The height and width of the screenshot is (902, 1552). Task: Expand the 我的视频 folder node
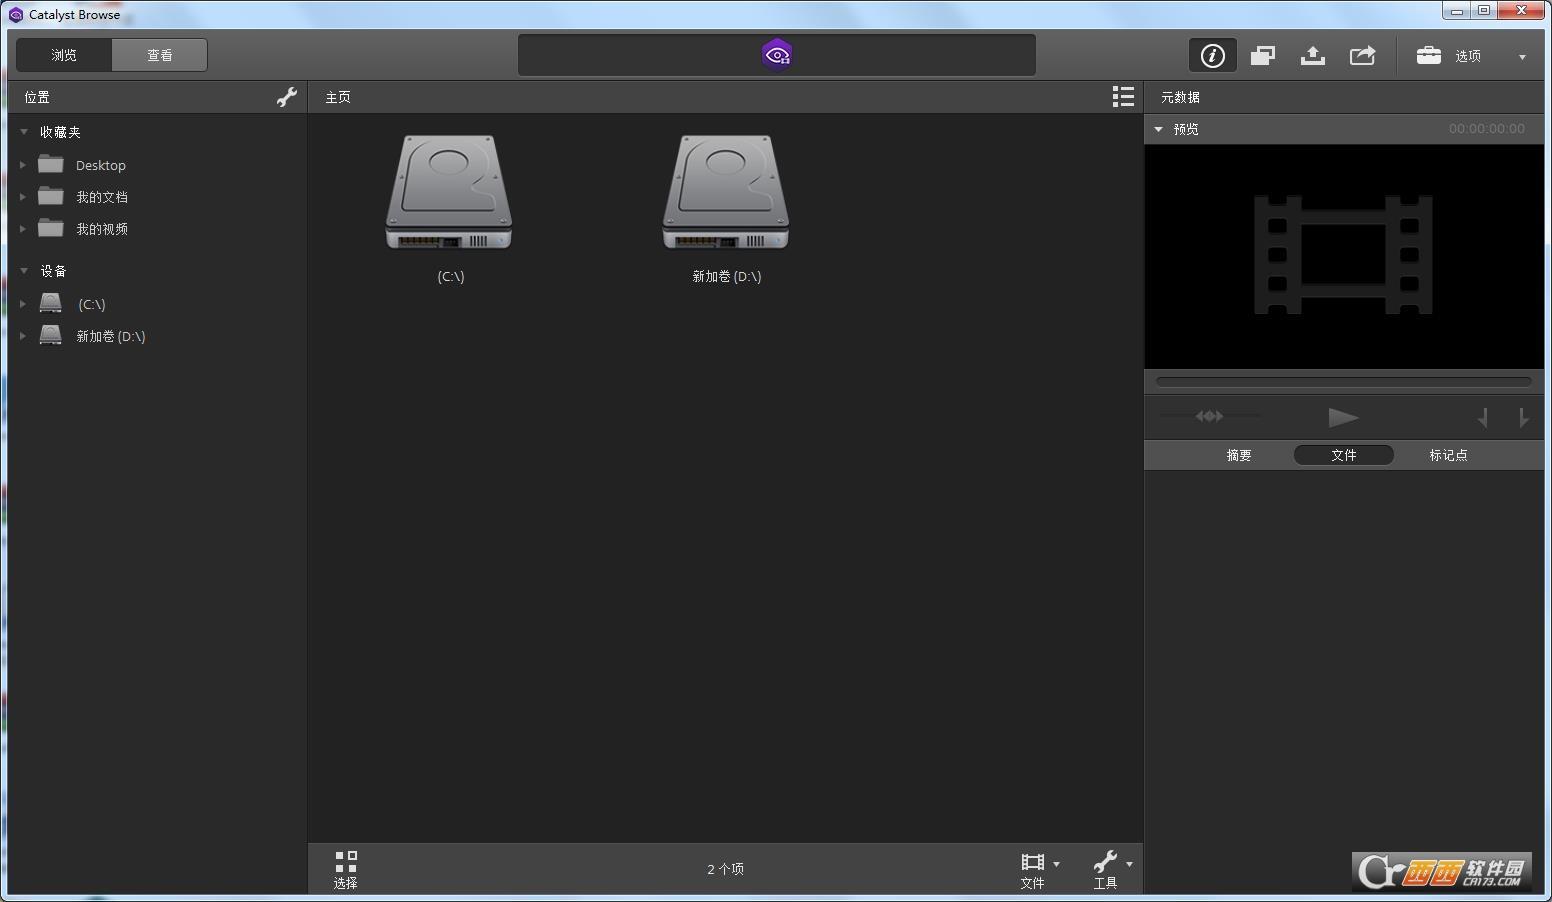23,229
